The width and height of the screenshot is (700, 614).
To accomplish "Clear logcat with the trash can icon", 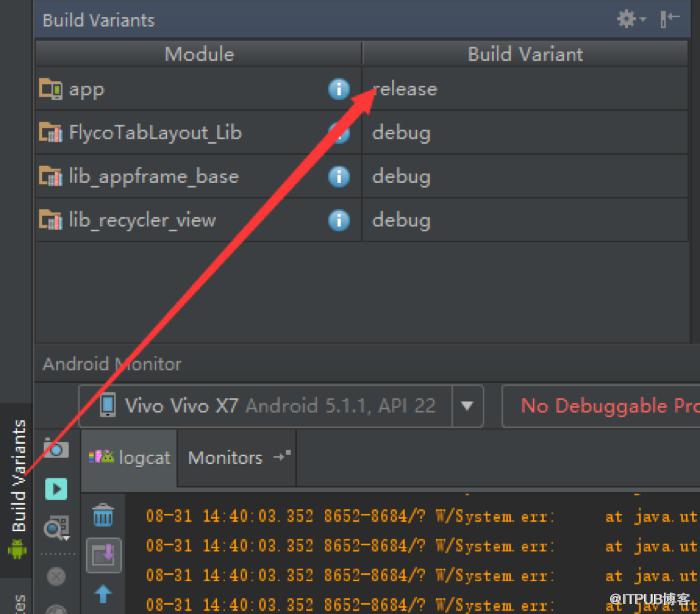I will click(x=103, y=515).
